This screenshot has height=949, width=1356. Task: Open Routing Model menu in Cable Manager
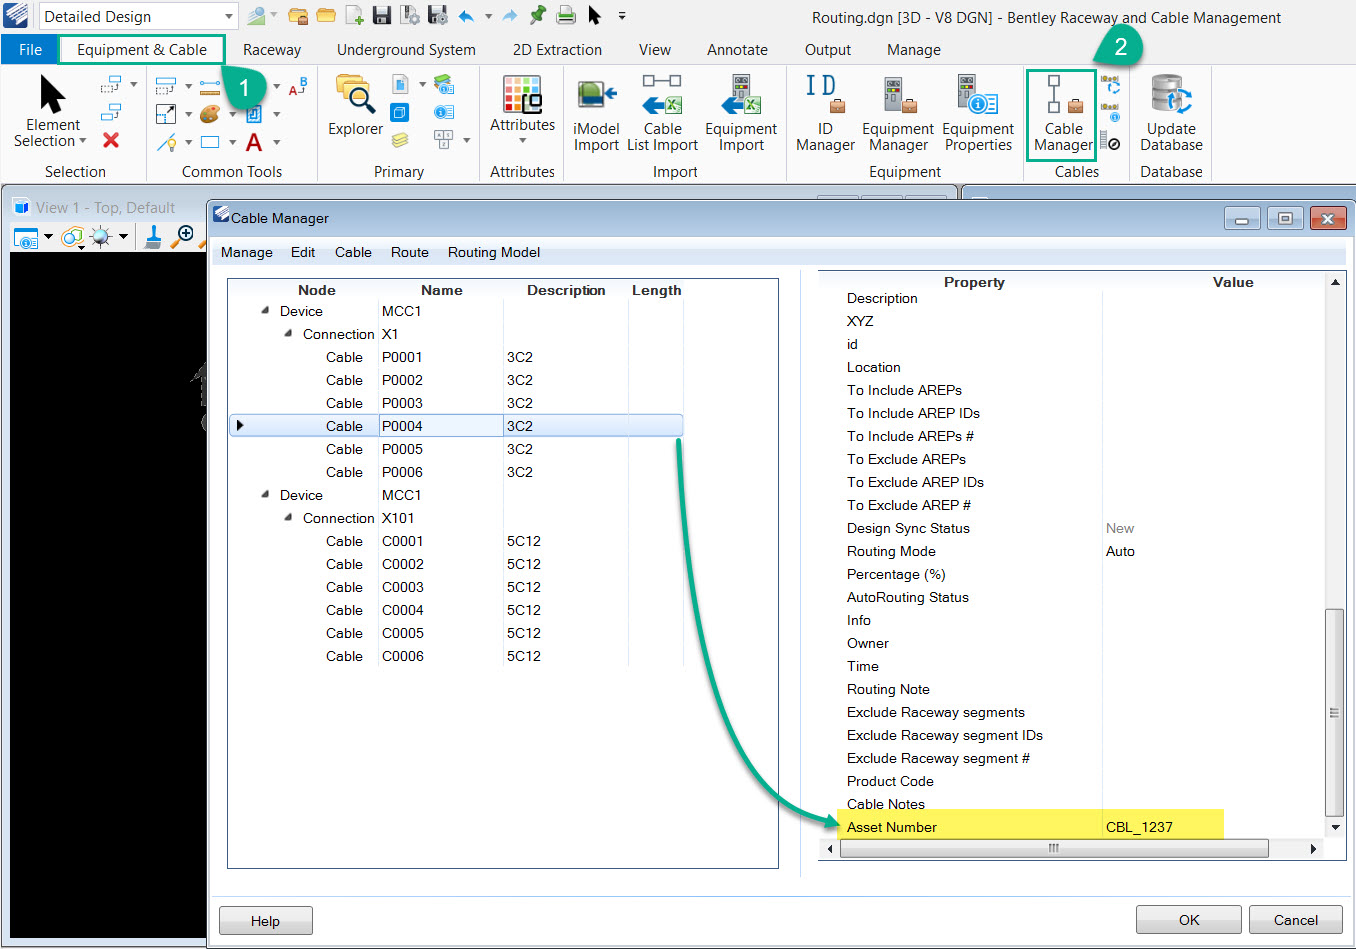pyautogui.click(x=494, y=252)
